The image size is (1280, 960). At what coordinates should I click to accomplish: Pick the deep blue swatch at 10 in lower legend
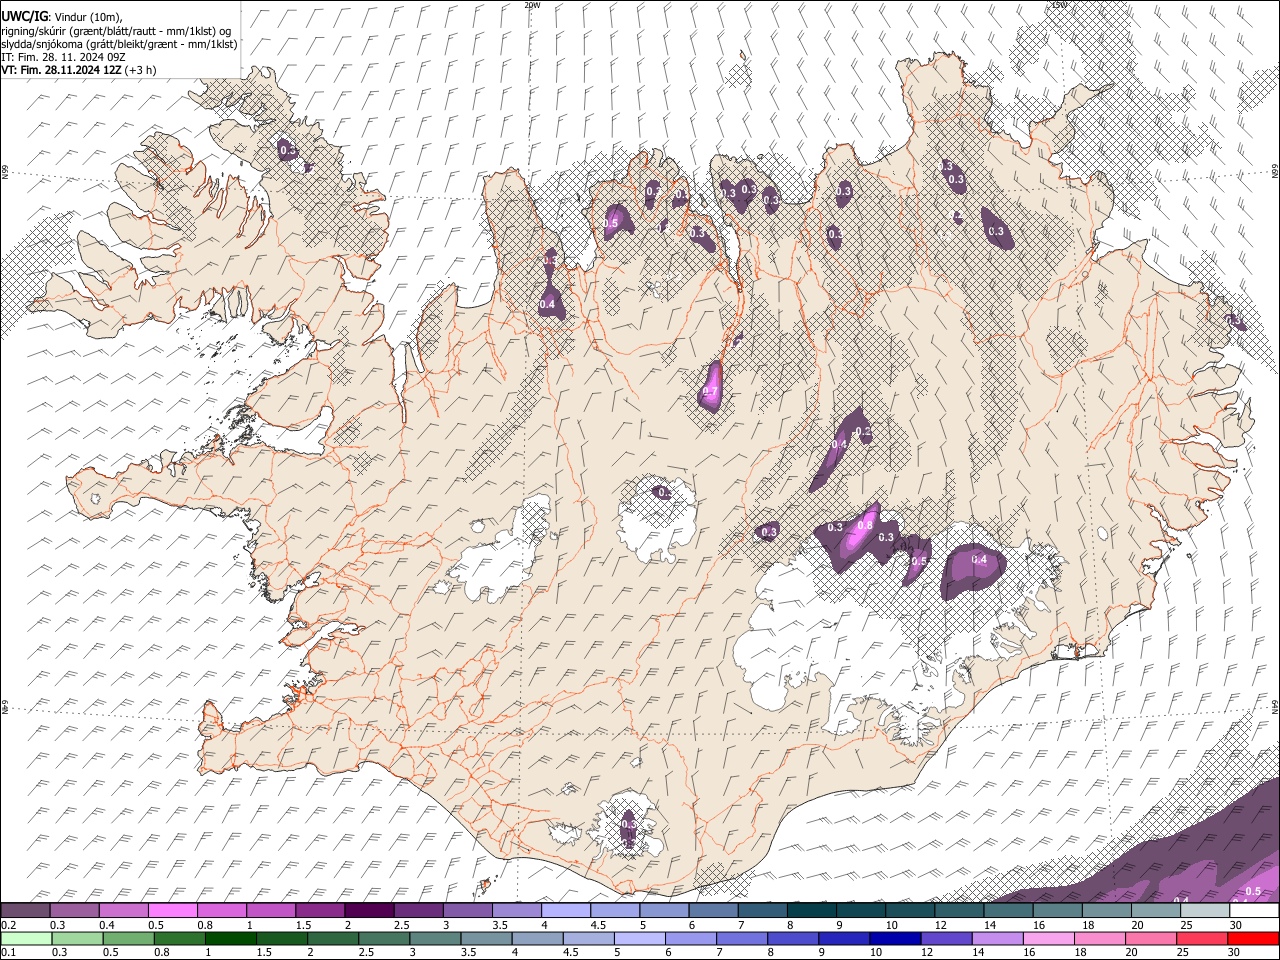click(894, 939)
